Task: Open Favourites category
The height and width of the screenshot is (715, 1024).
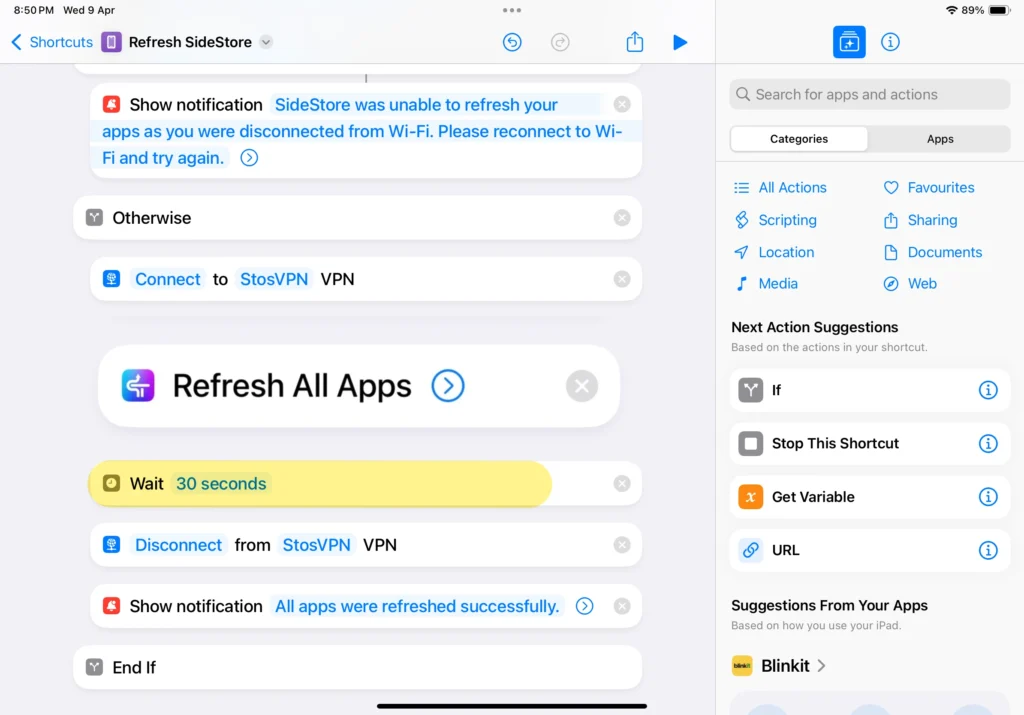Action: [929, 188]
